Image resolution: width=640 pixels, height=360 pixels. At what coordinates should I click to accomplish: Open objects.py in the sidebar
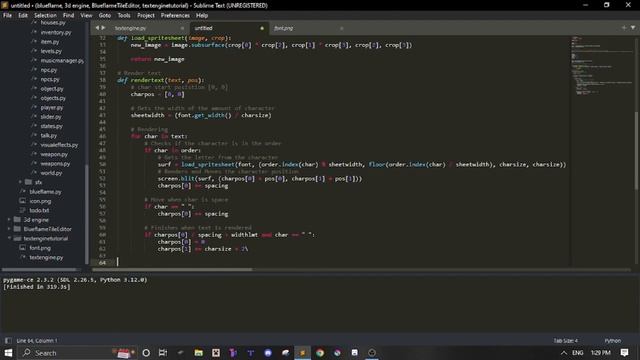point(53,98)
